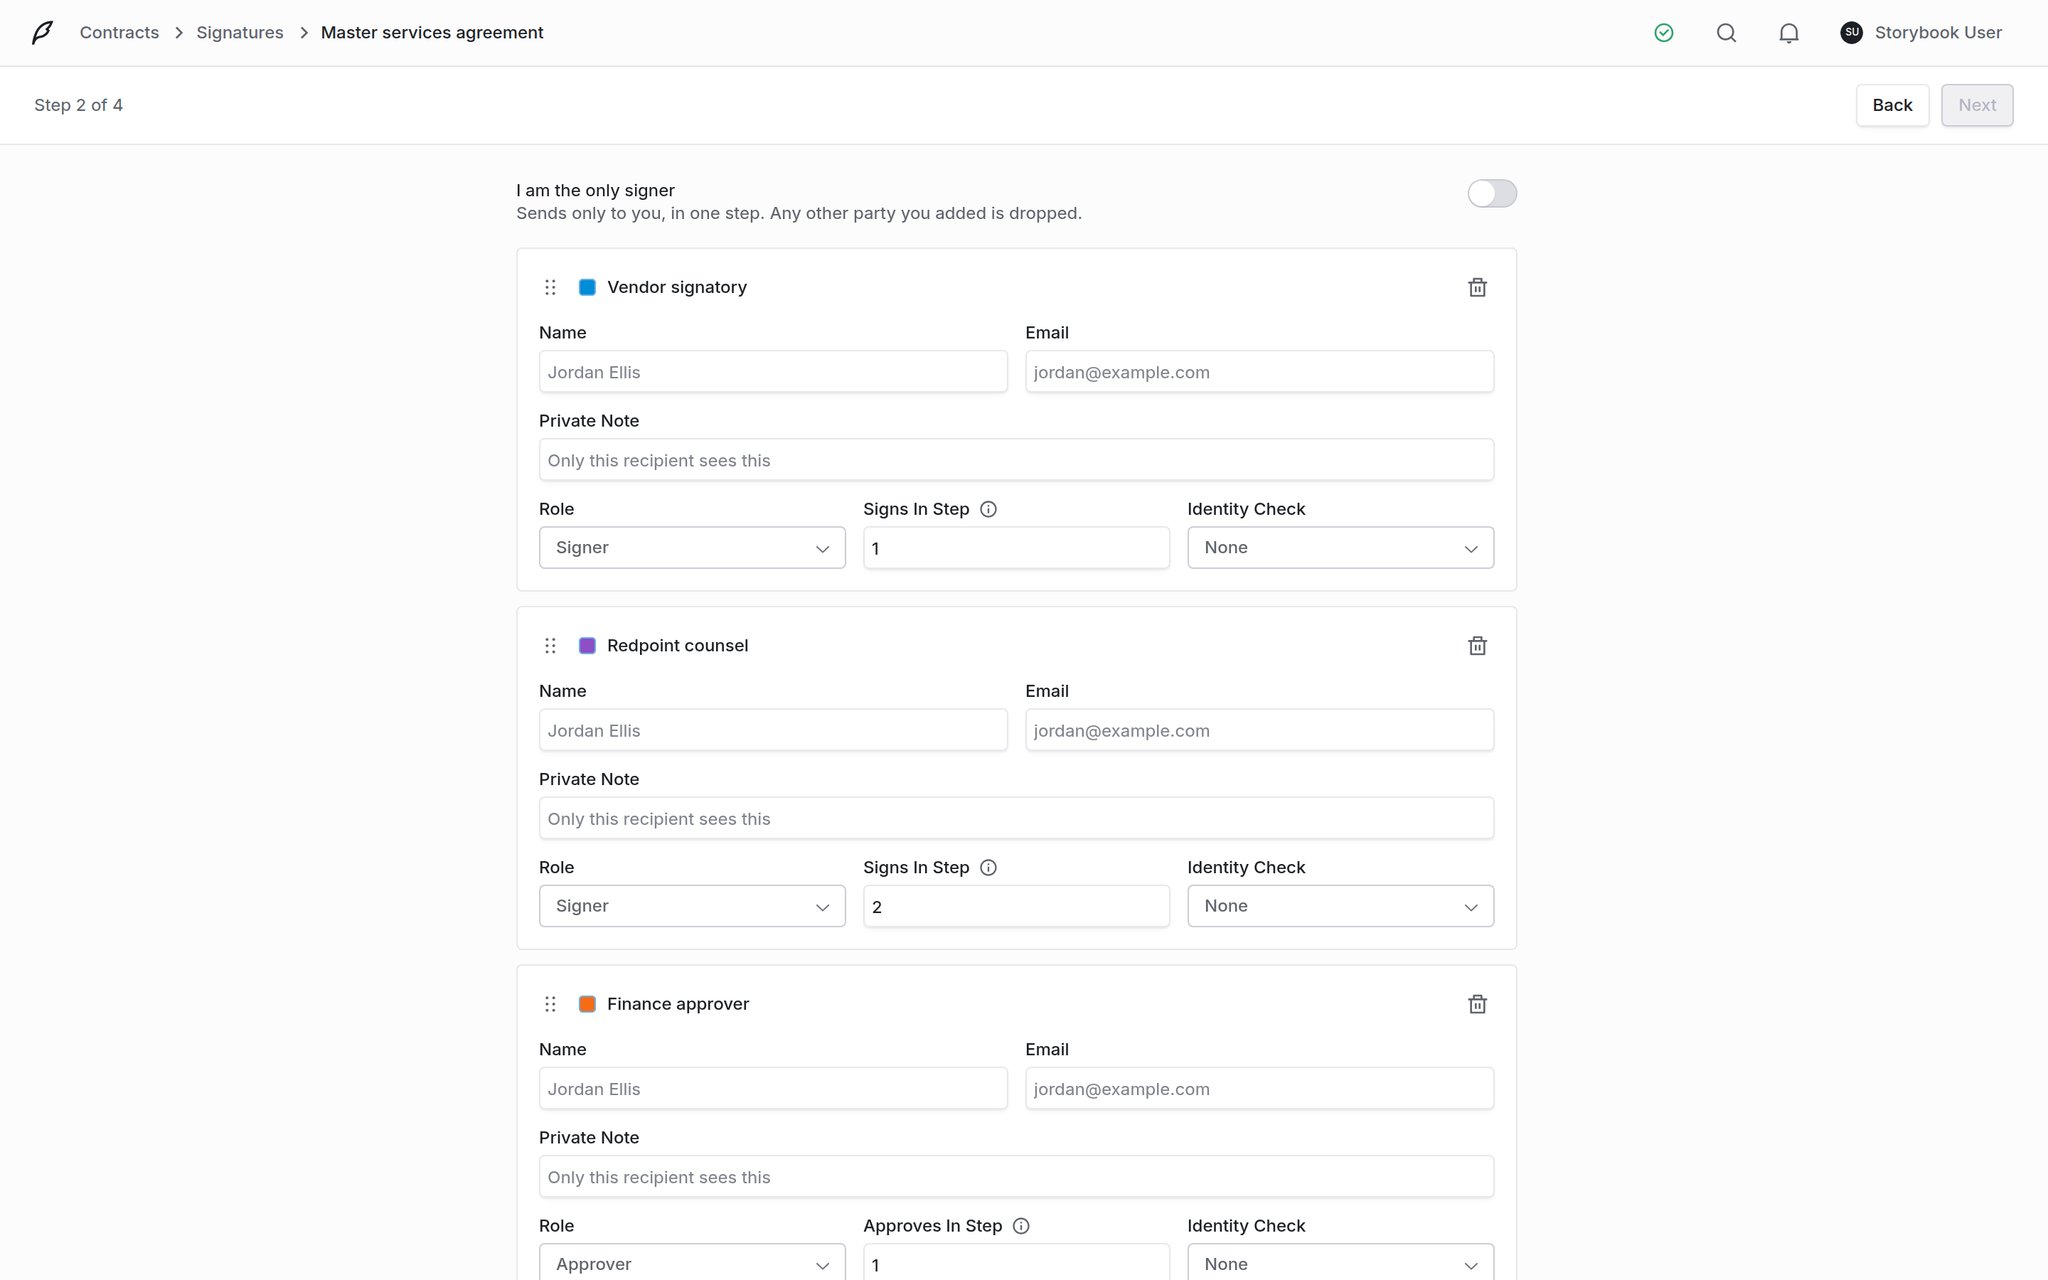2048x1280 pixels.
Task: Click the SU user avatar
Action: point(1852,32)
